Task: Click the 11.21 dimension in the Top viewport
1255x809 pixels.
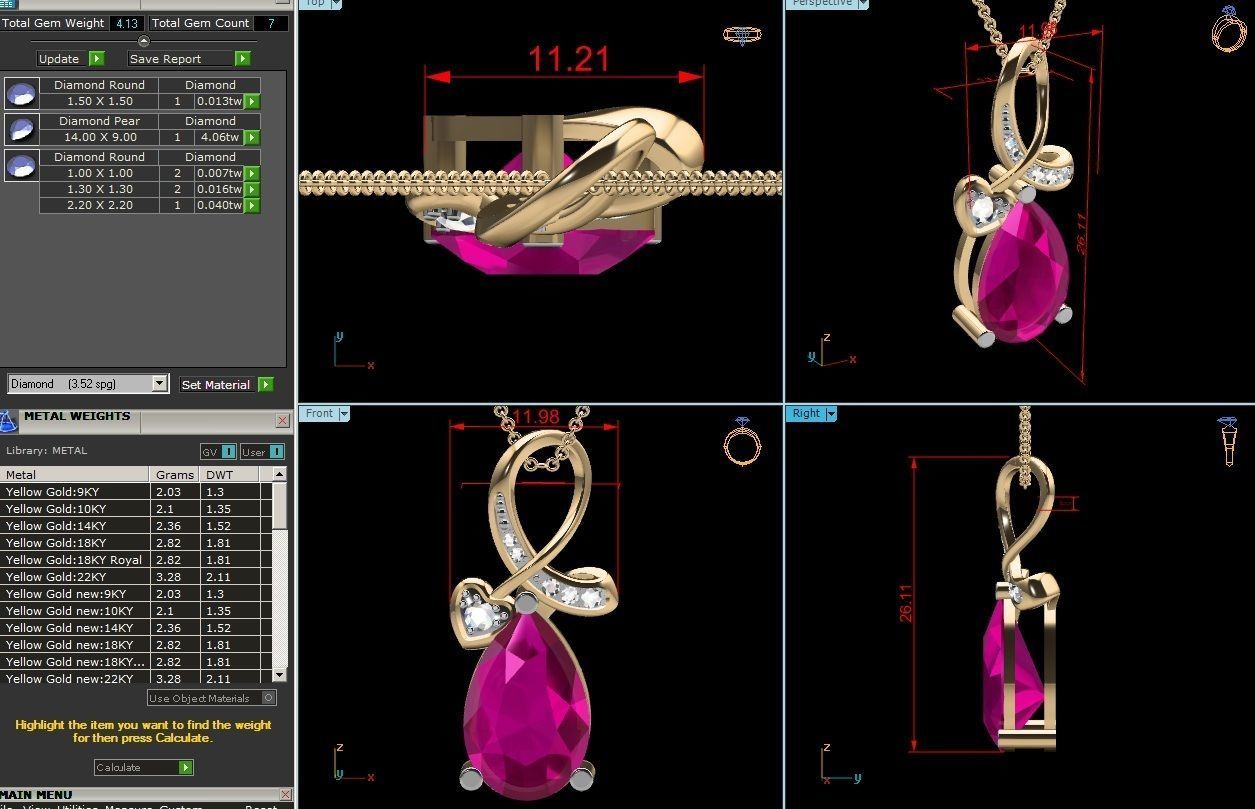Action: coord(569,59)
